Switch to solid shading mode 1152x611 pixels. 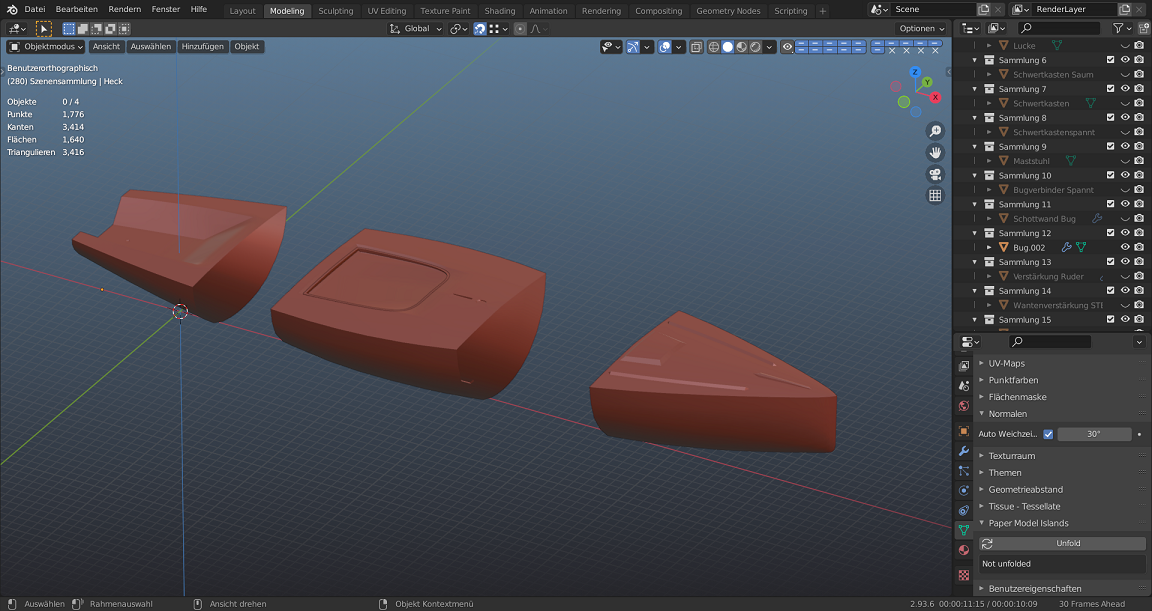pyautogui.click(x=727, y=47)
